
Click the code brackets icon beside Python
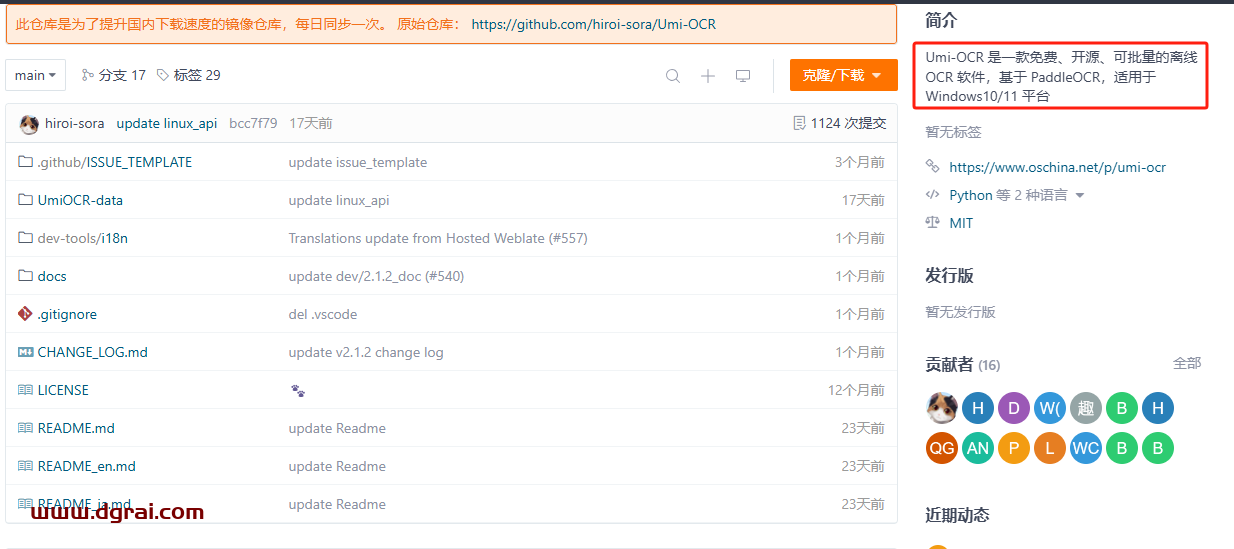click(933, 195)
